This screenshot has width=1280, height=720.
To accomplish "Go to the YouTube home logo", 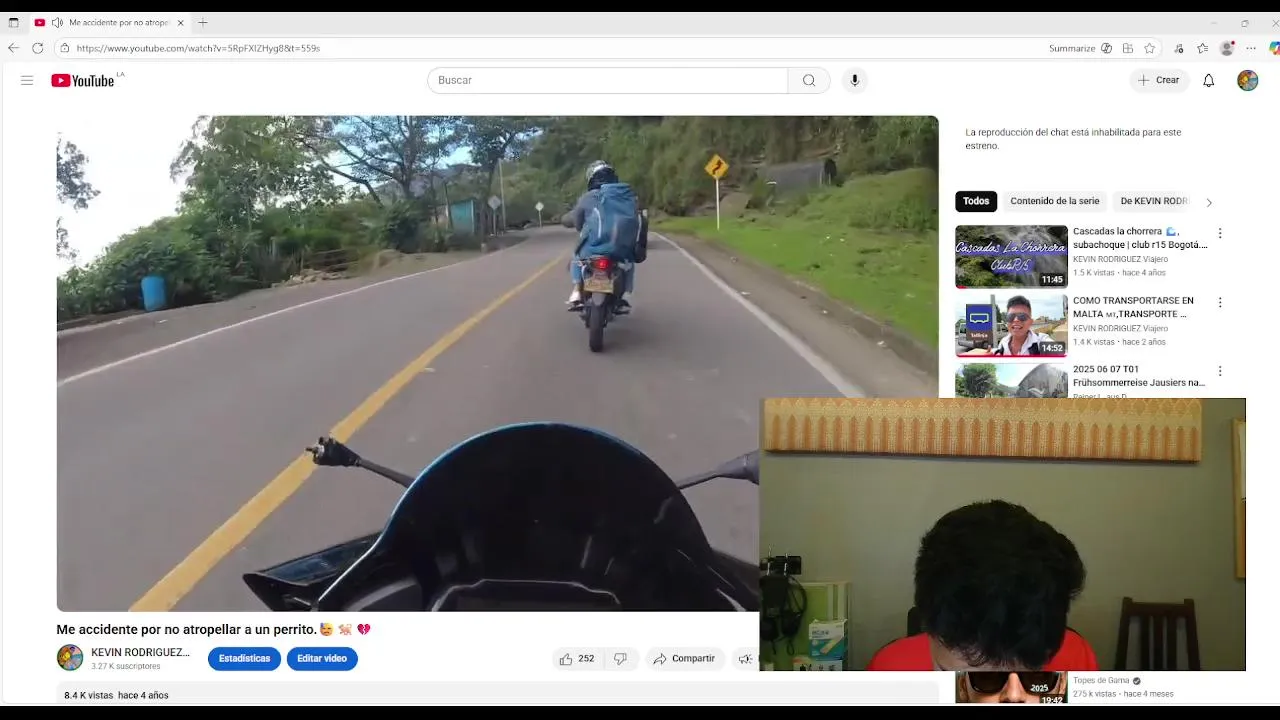I will coord(83,80).
